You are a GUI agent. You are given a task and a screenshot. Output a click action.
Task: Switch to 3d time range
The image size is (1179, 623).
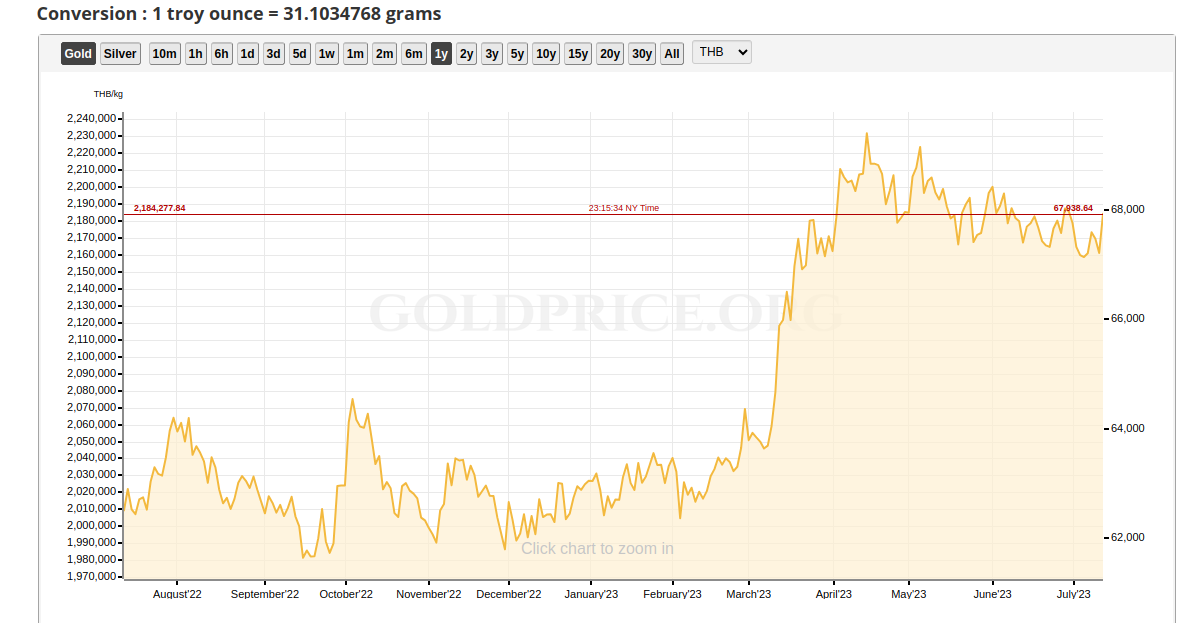(x=274, y=54)
